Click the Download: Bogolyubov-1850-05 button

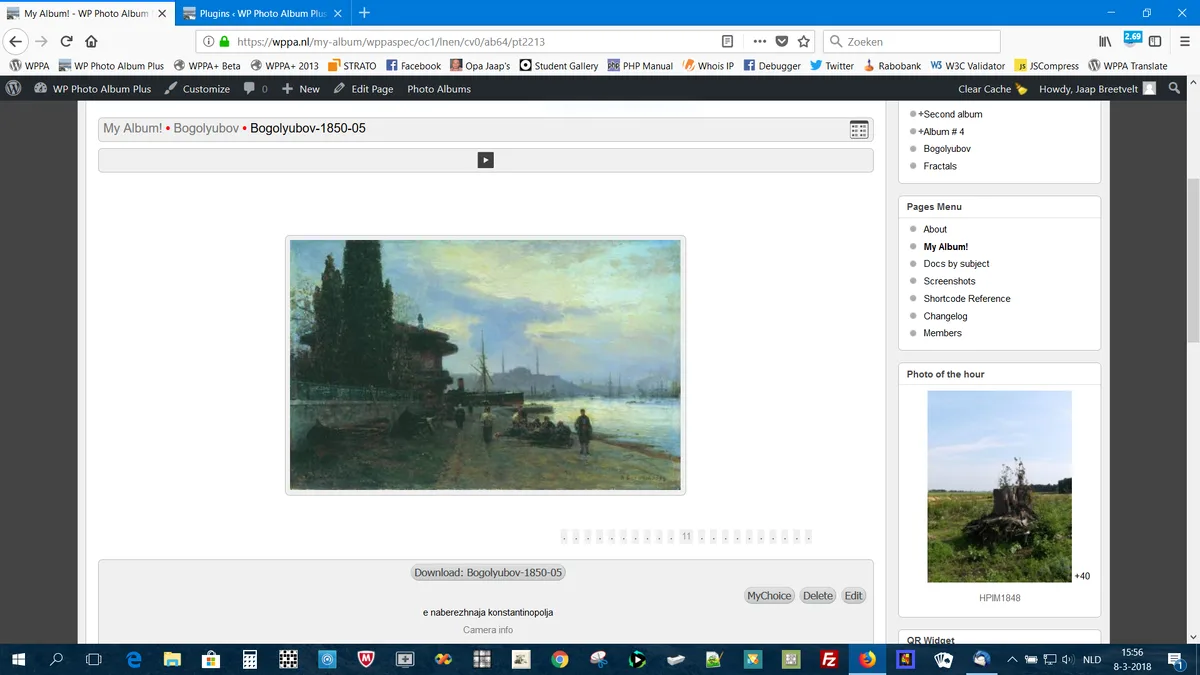(489, 573)
